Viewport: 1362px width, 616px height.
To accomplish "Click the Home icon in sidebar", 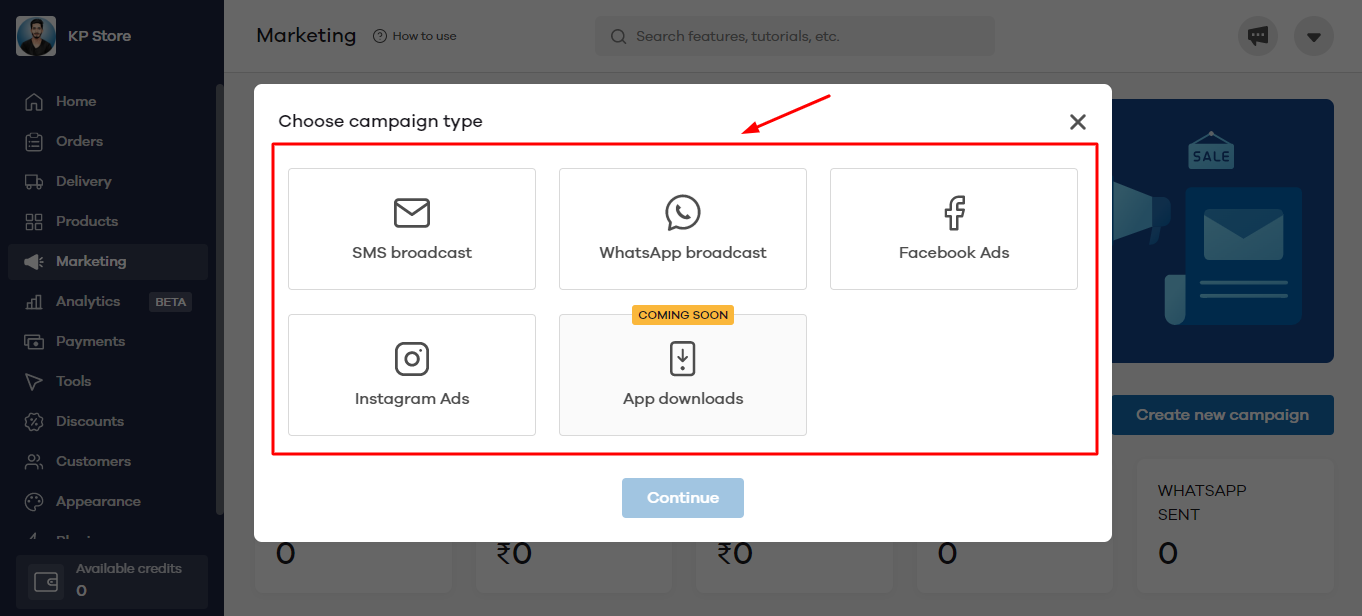I will (x=34, y=102).
